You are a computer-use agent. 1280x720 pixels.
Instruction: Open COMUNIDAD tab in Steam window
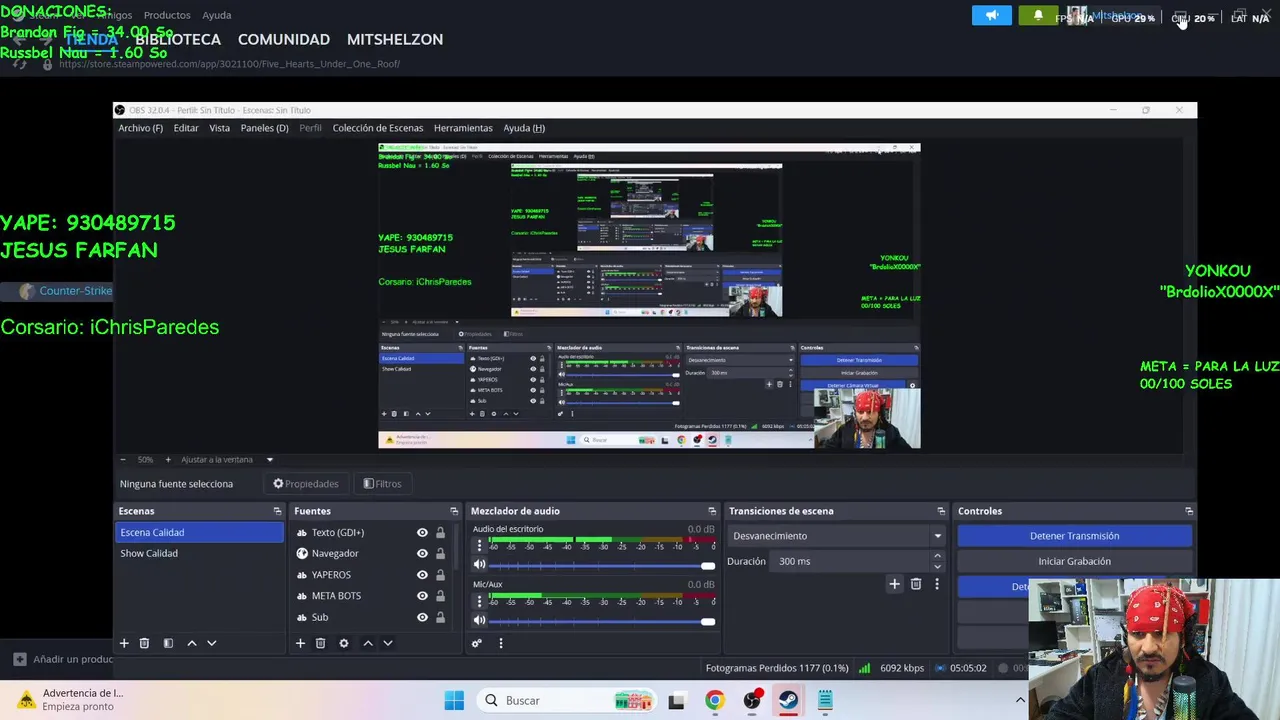click(x=284, y=39)
